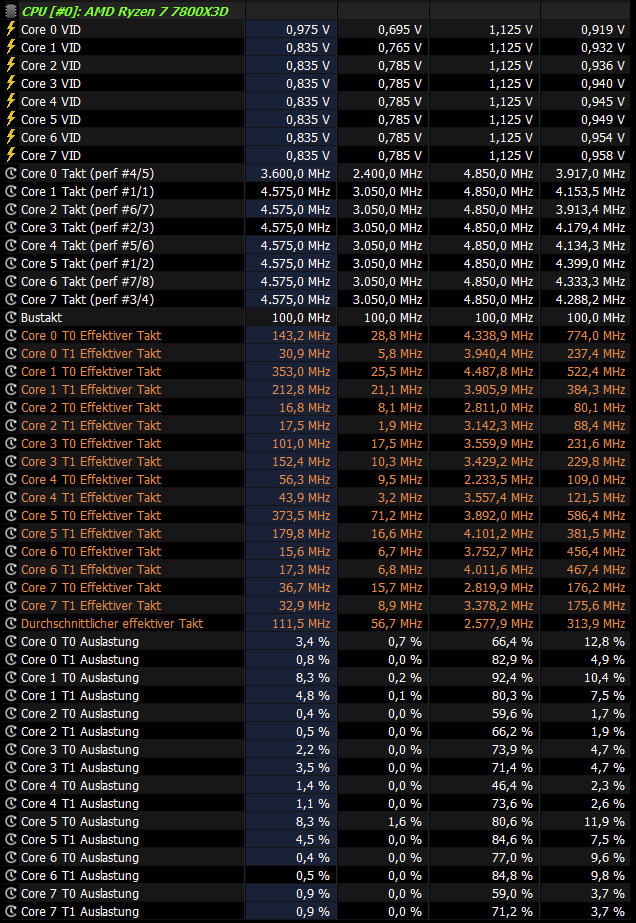Click the lightning icon beside Core 1 VID
Viewport: 636px width, 923px height.
coord(10,47)
